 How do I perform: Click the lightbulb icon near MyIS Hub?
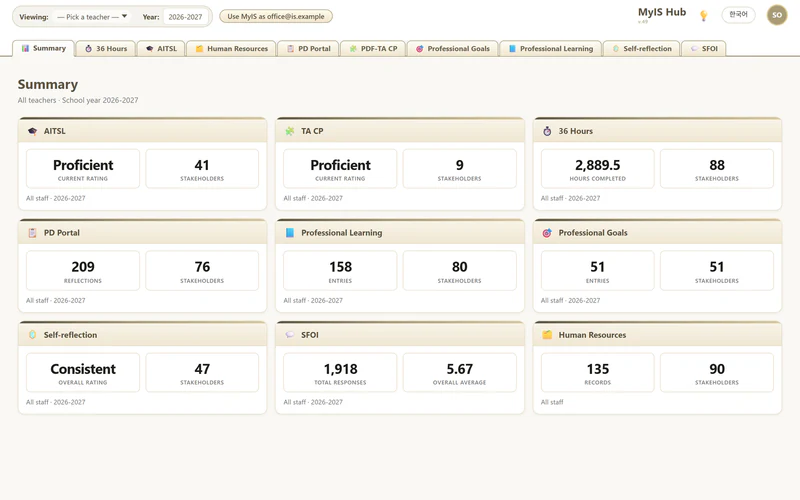704,16
